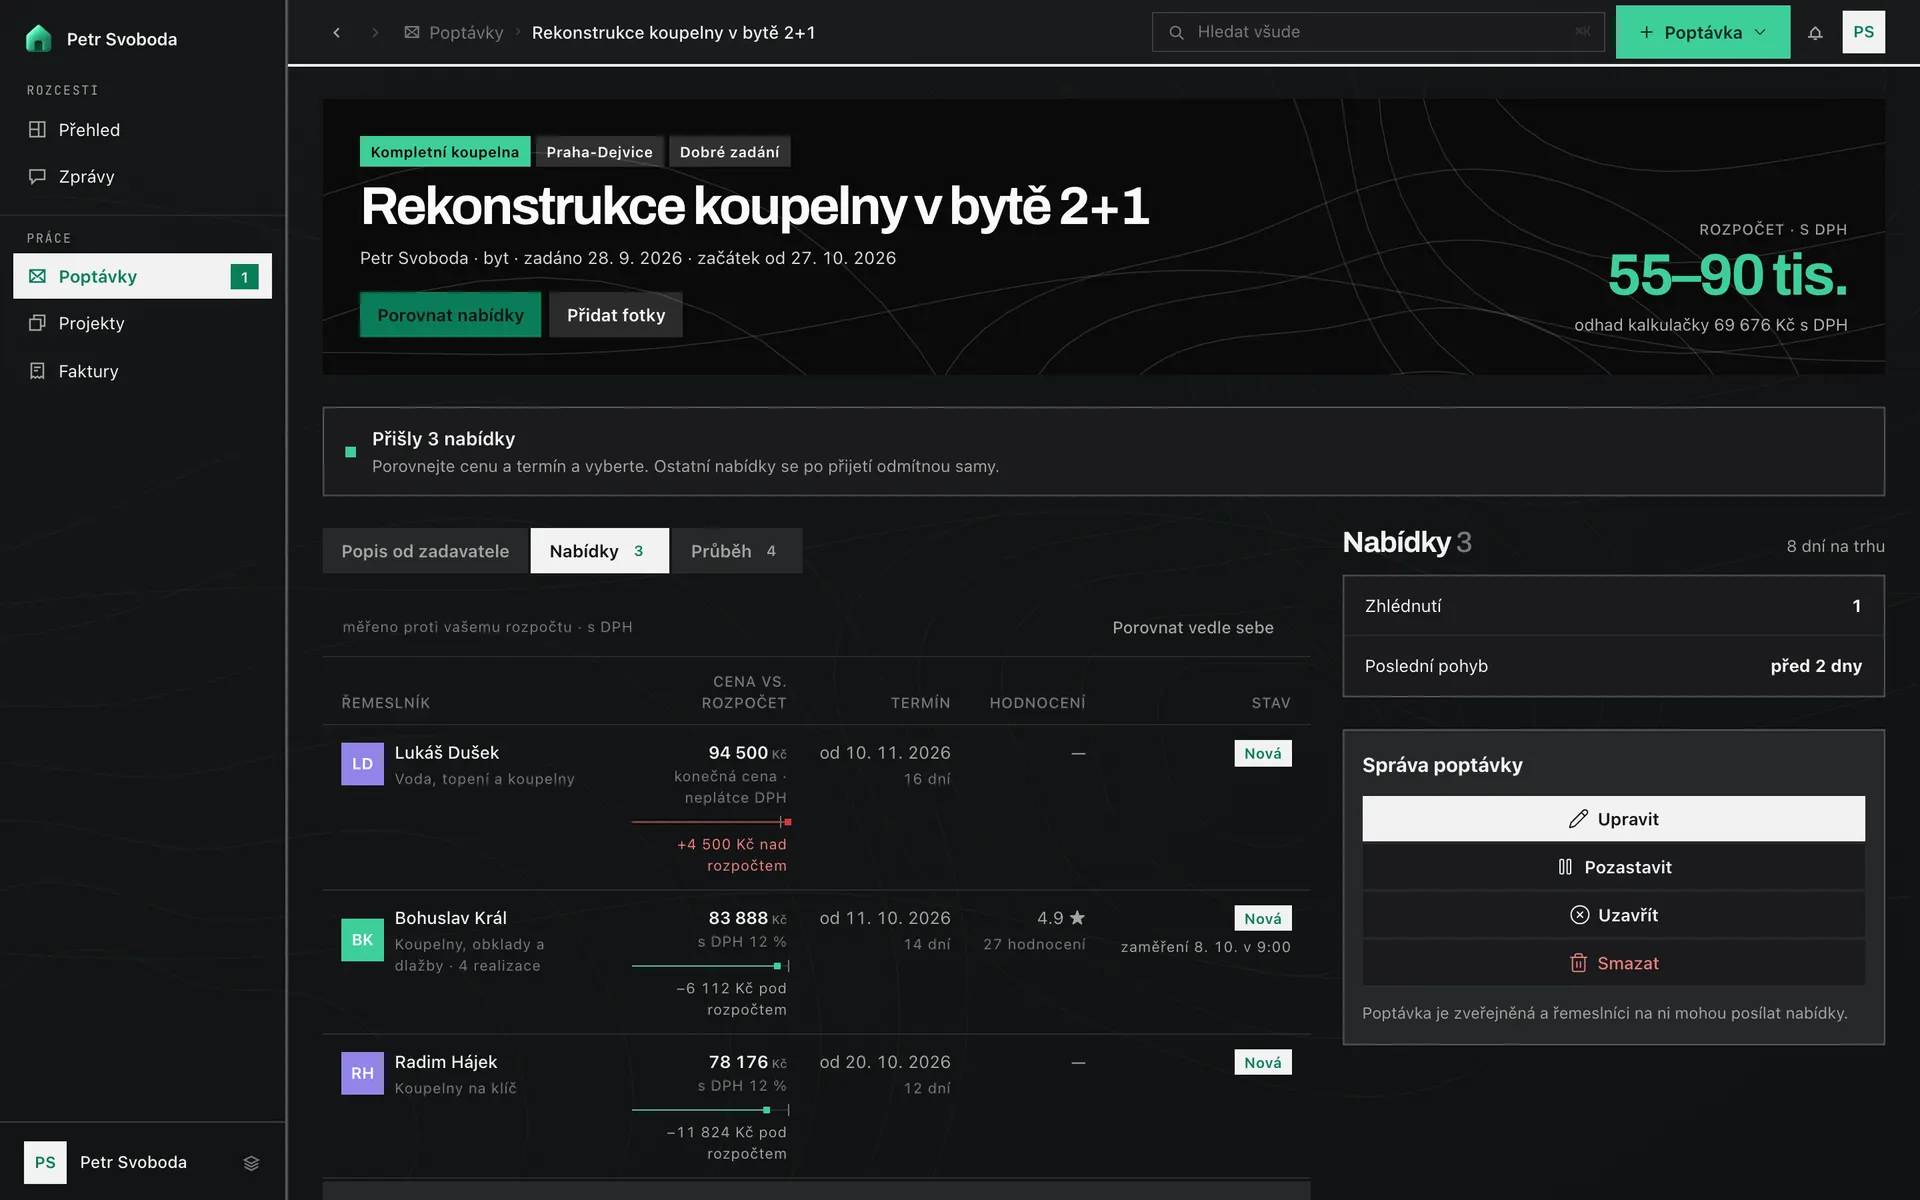1920x1200 pixels.
Task: Switch to Popis od zadavatele tab
Action: click(425, 551)
